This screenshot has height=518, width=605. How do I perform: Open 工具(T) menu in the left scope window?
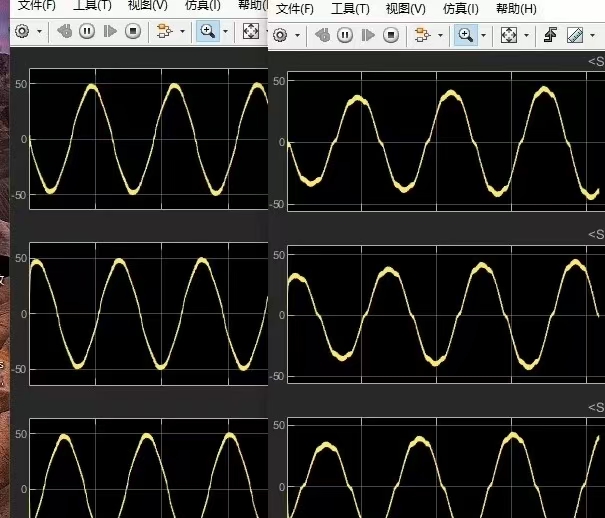[x=92, y=6]
